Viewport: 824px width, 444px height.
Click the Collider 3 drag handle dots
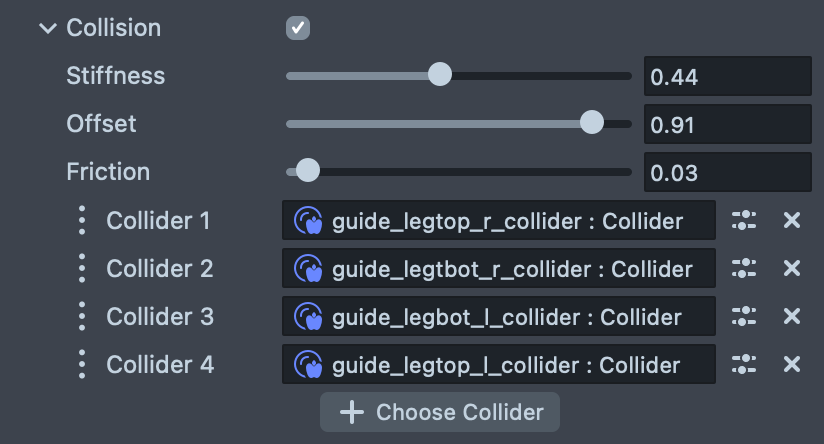pos(82,316)
